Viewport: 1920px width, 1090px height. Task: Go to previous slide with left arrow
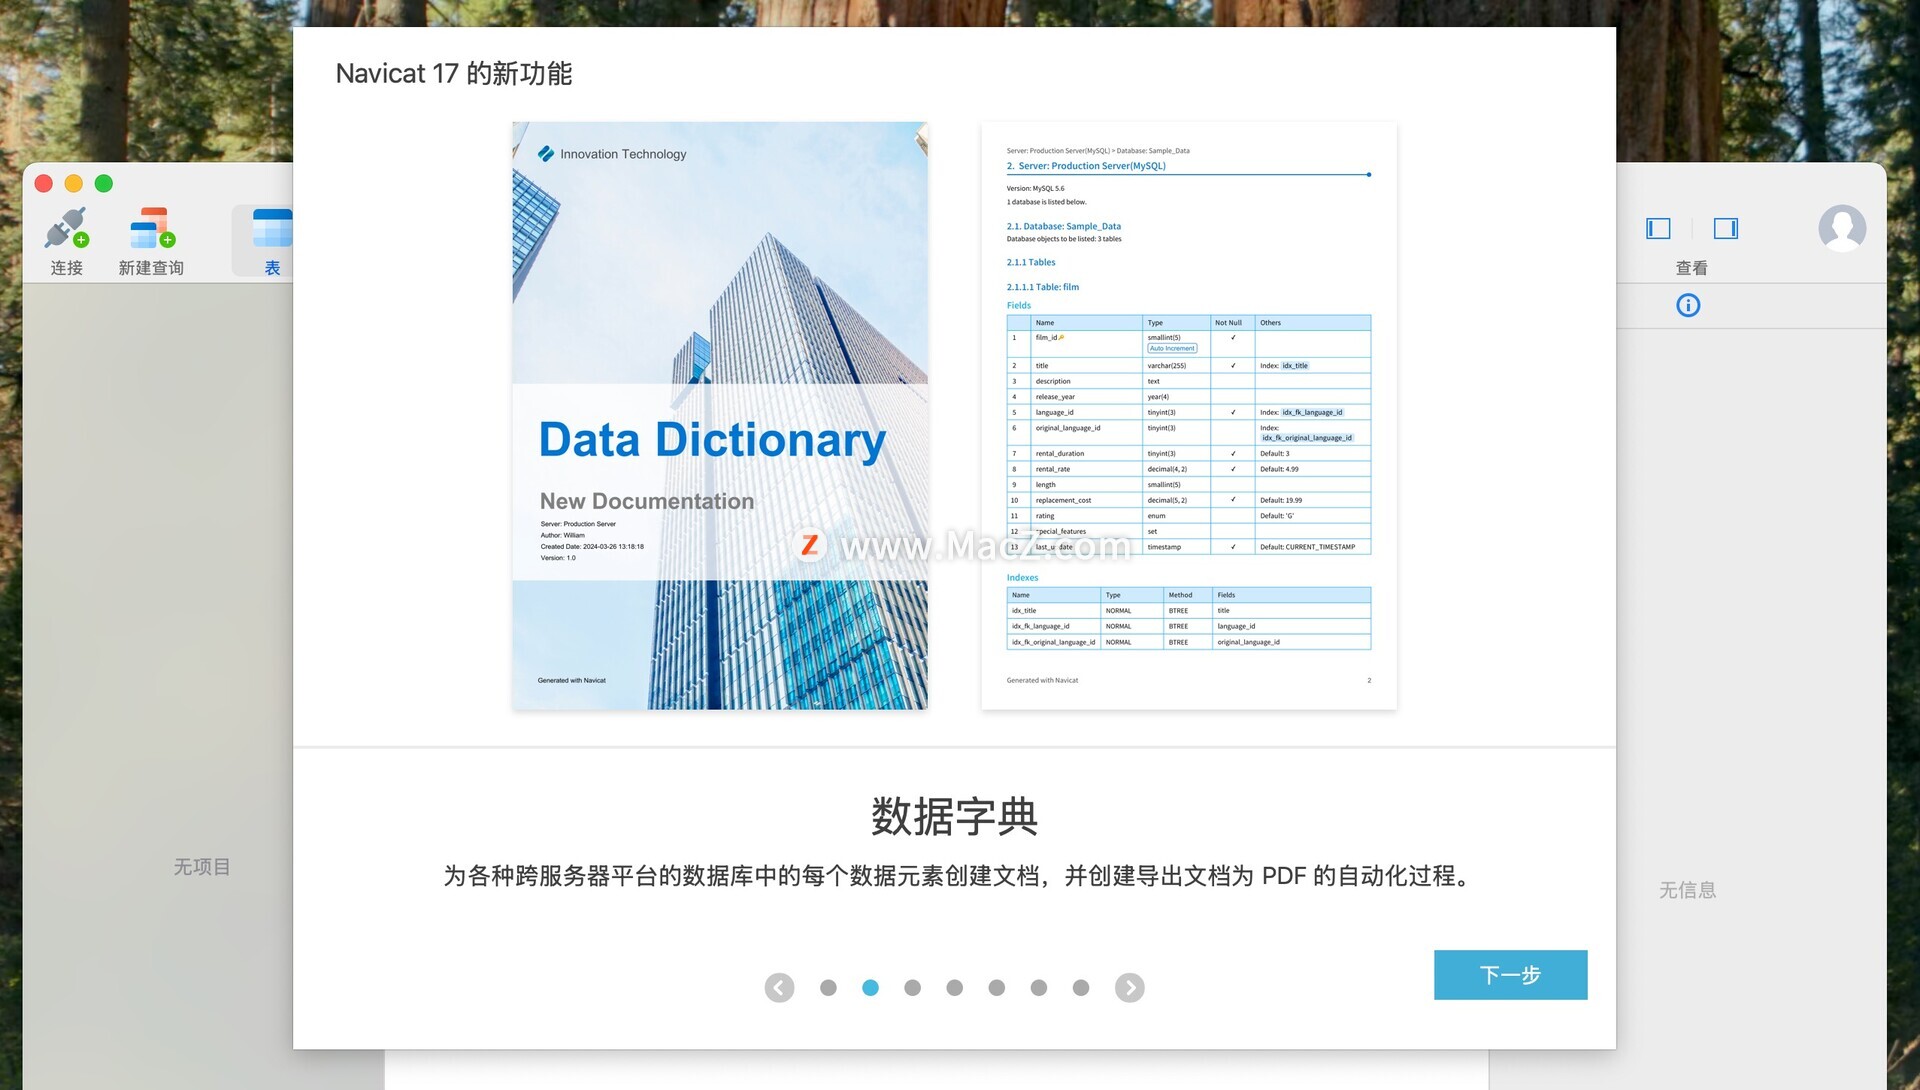[x=779, y=987]
